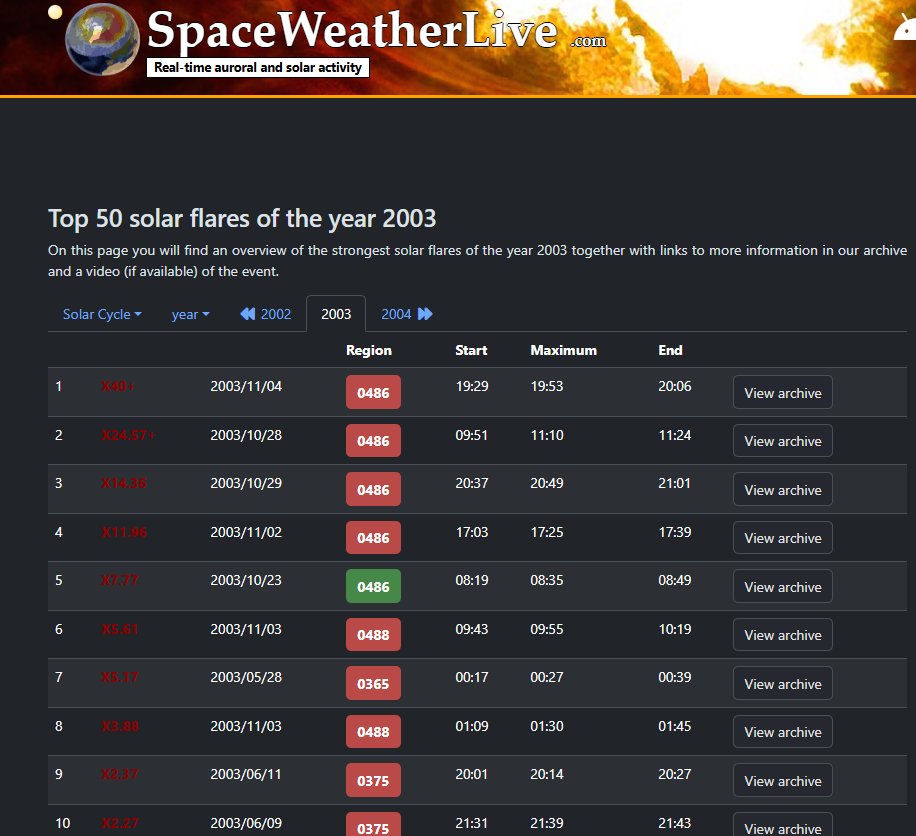916x836 pixels.
Task: View archive for the 2003/06/11 flare
Action: tap(783, 780)
